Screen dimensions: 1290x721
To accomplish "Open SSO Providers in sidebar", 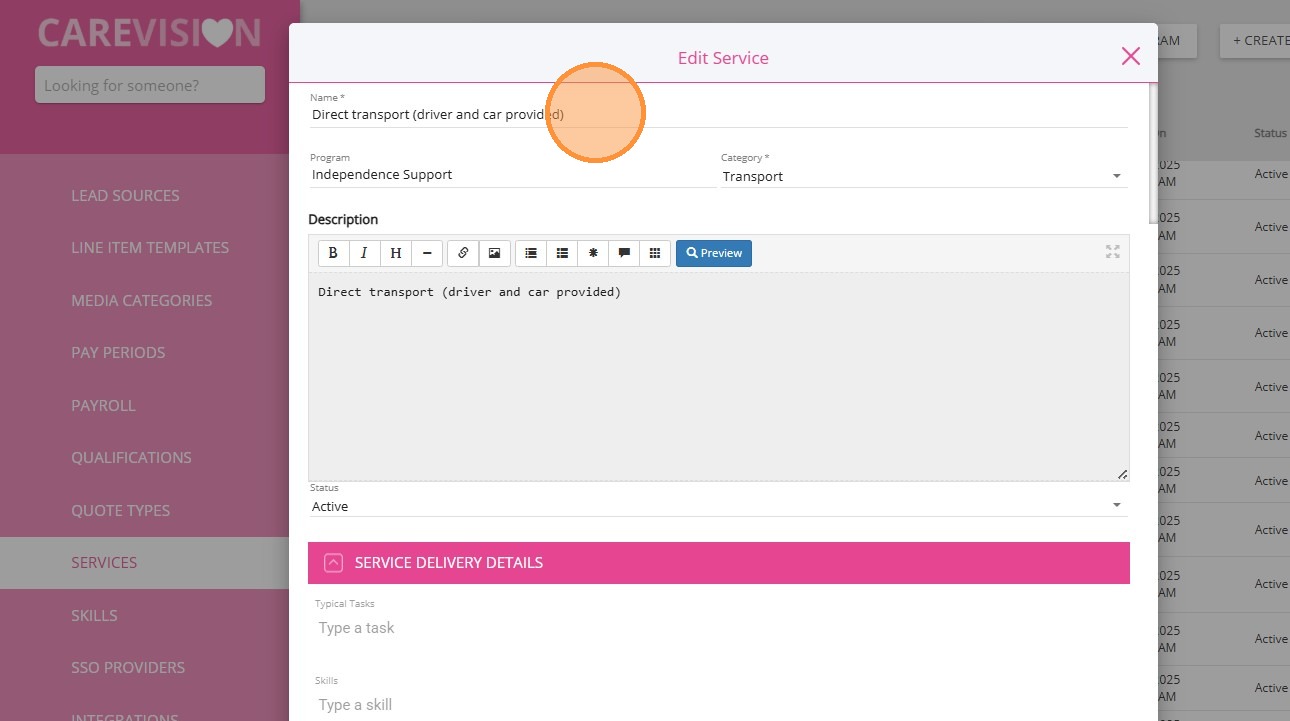I will tap(128, 667).
